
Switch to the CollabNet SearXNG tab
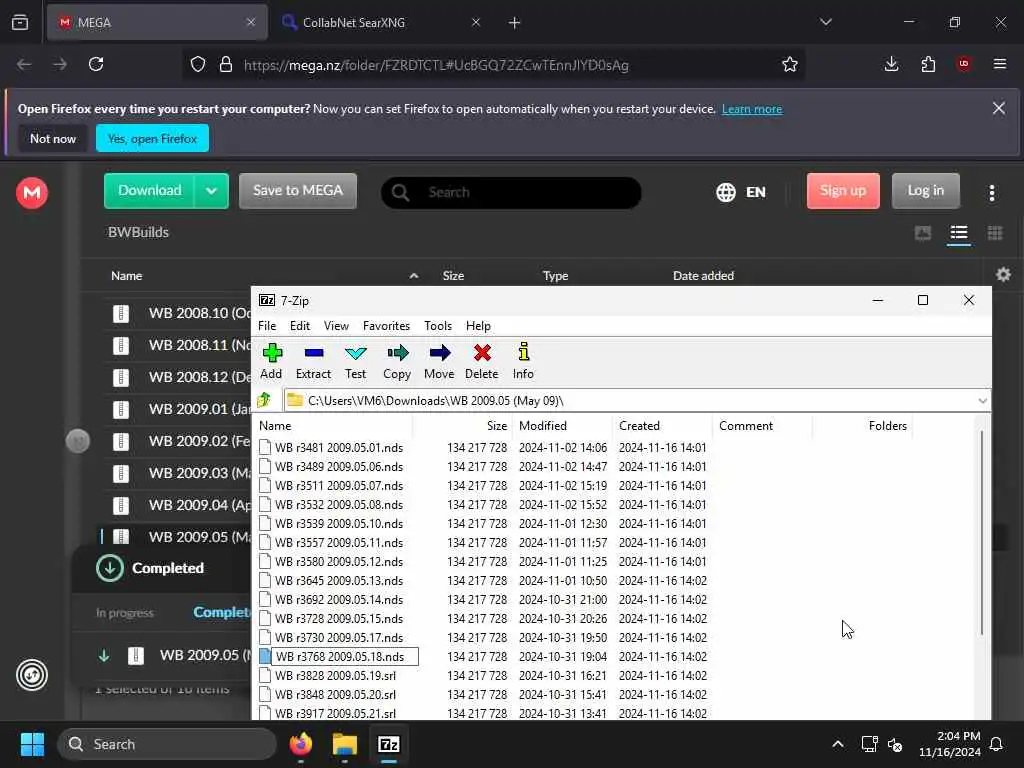point(382,22)
